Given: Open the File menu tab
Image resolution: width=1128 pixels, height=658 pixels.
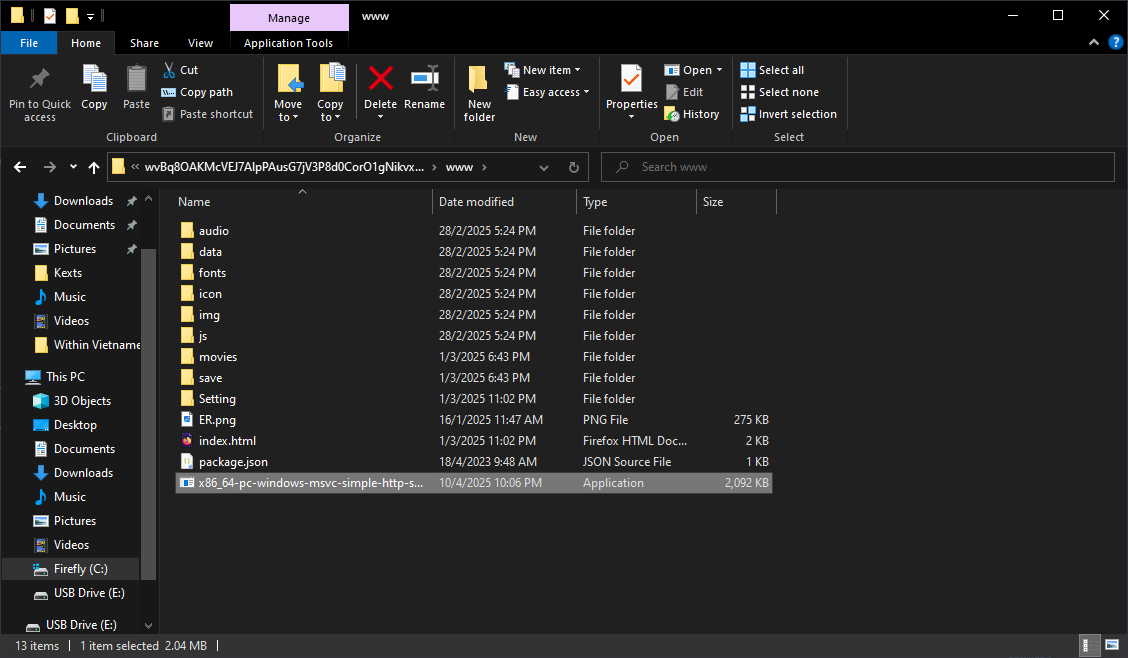Looking at the screenshot, I should 29,43.
